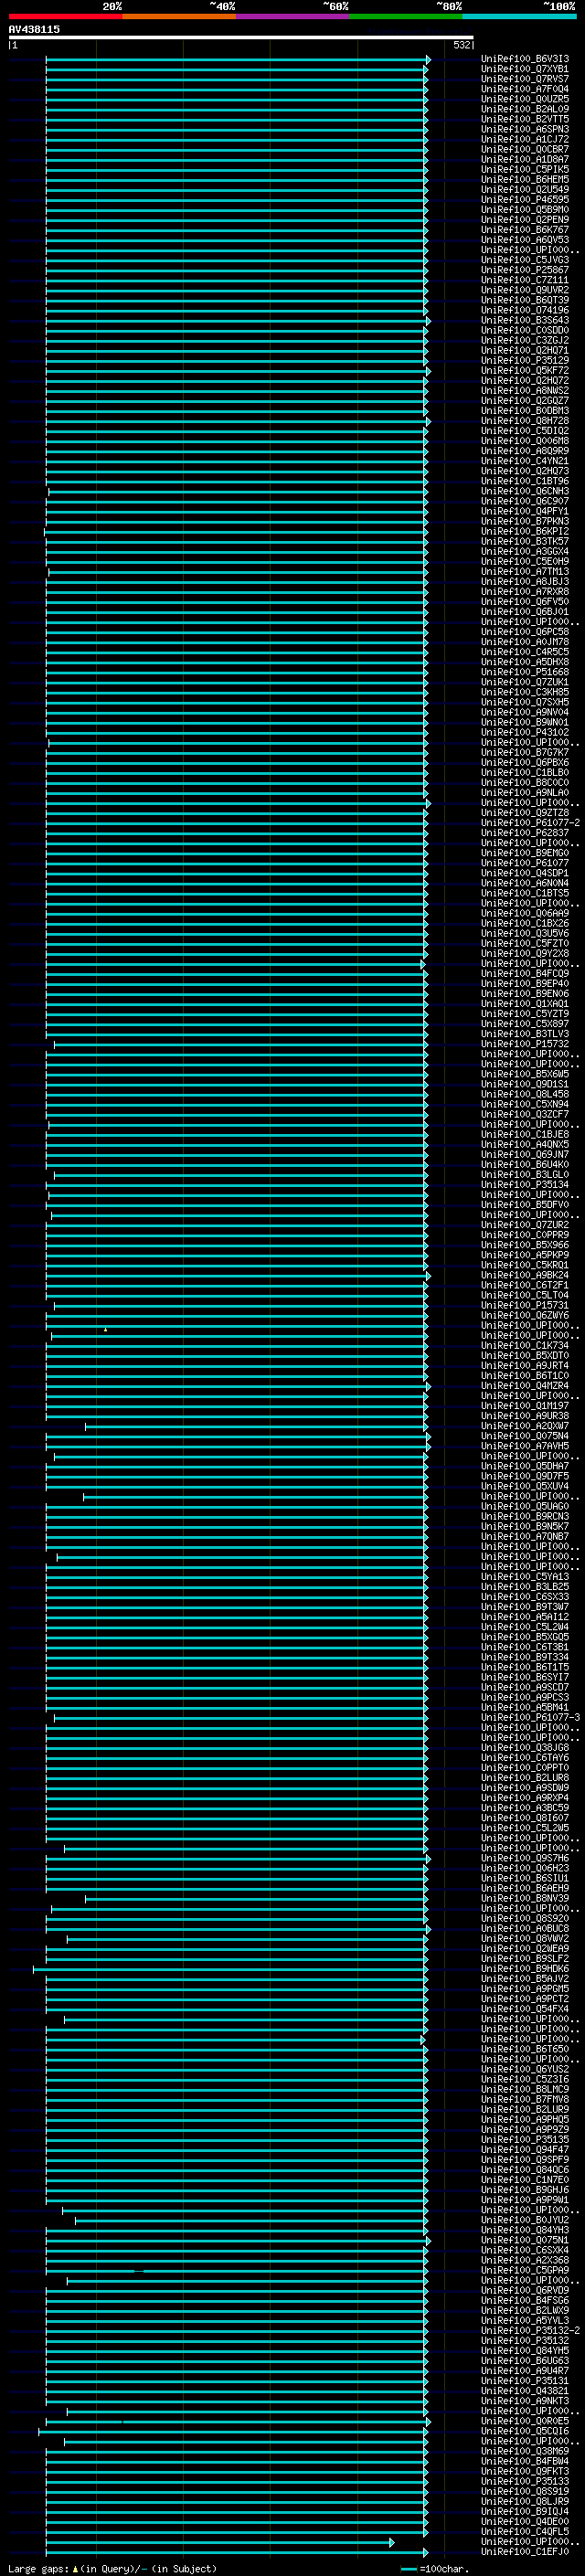Viewport: 585px width, 2576px height.
Task: Select hit label UniRef100_Q5KF72
Action: [x=525, y=370]
